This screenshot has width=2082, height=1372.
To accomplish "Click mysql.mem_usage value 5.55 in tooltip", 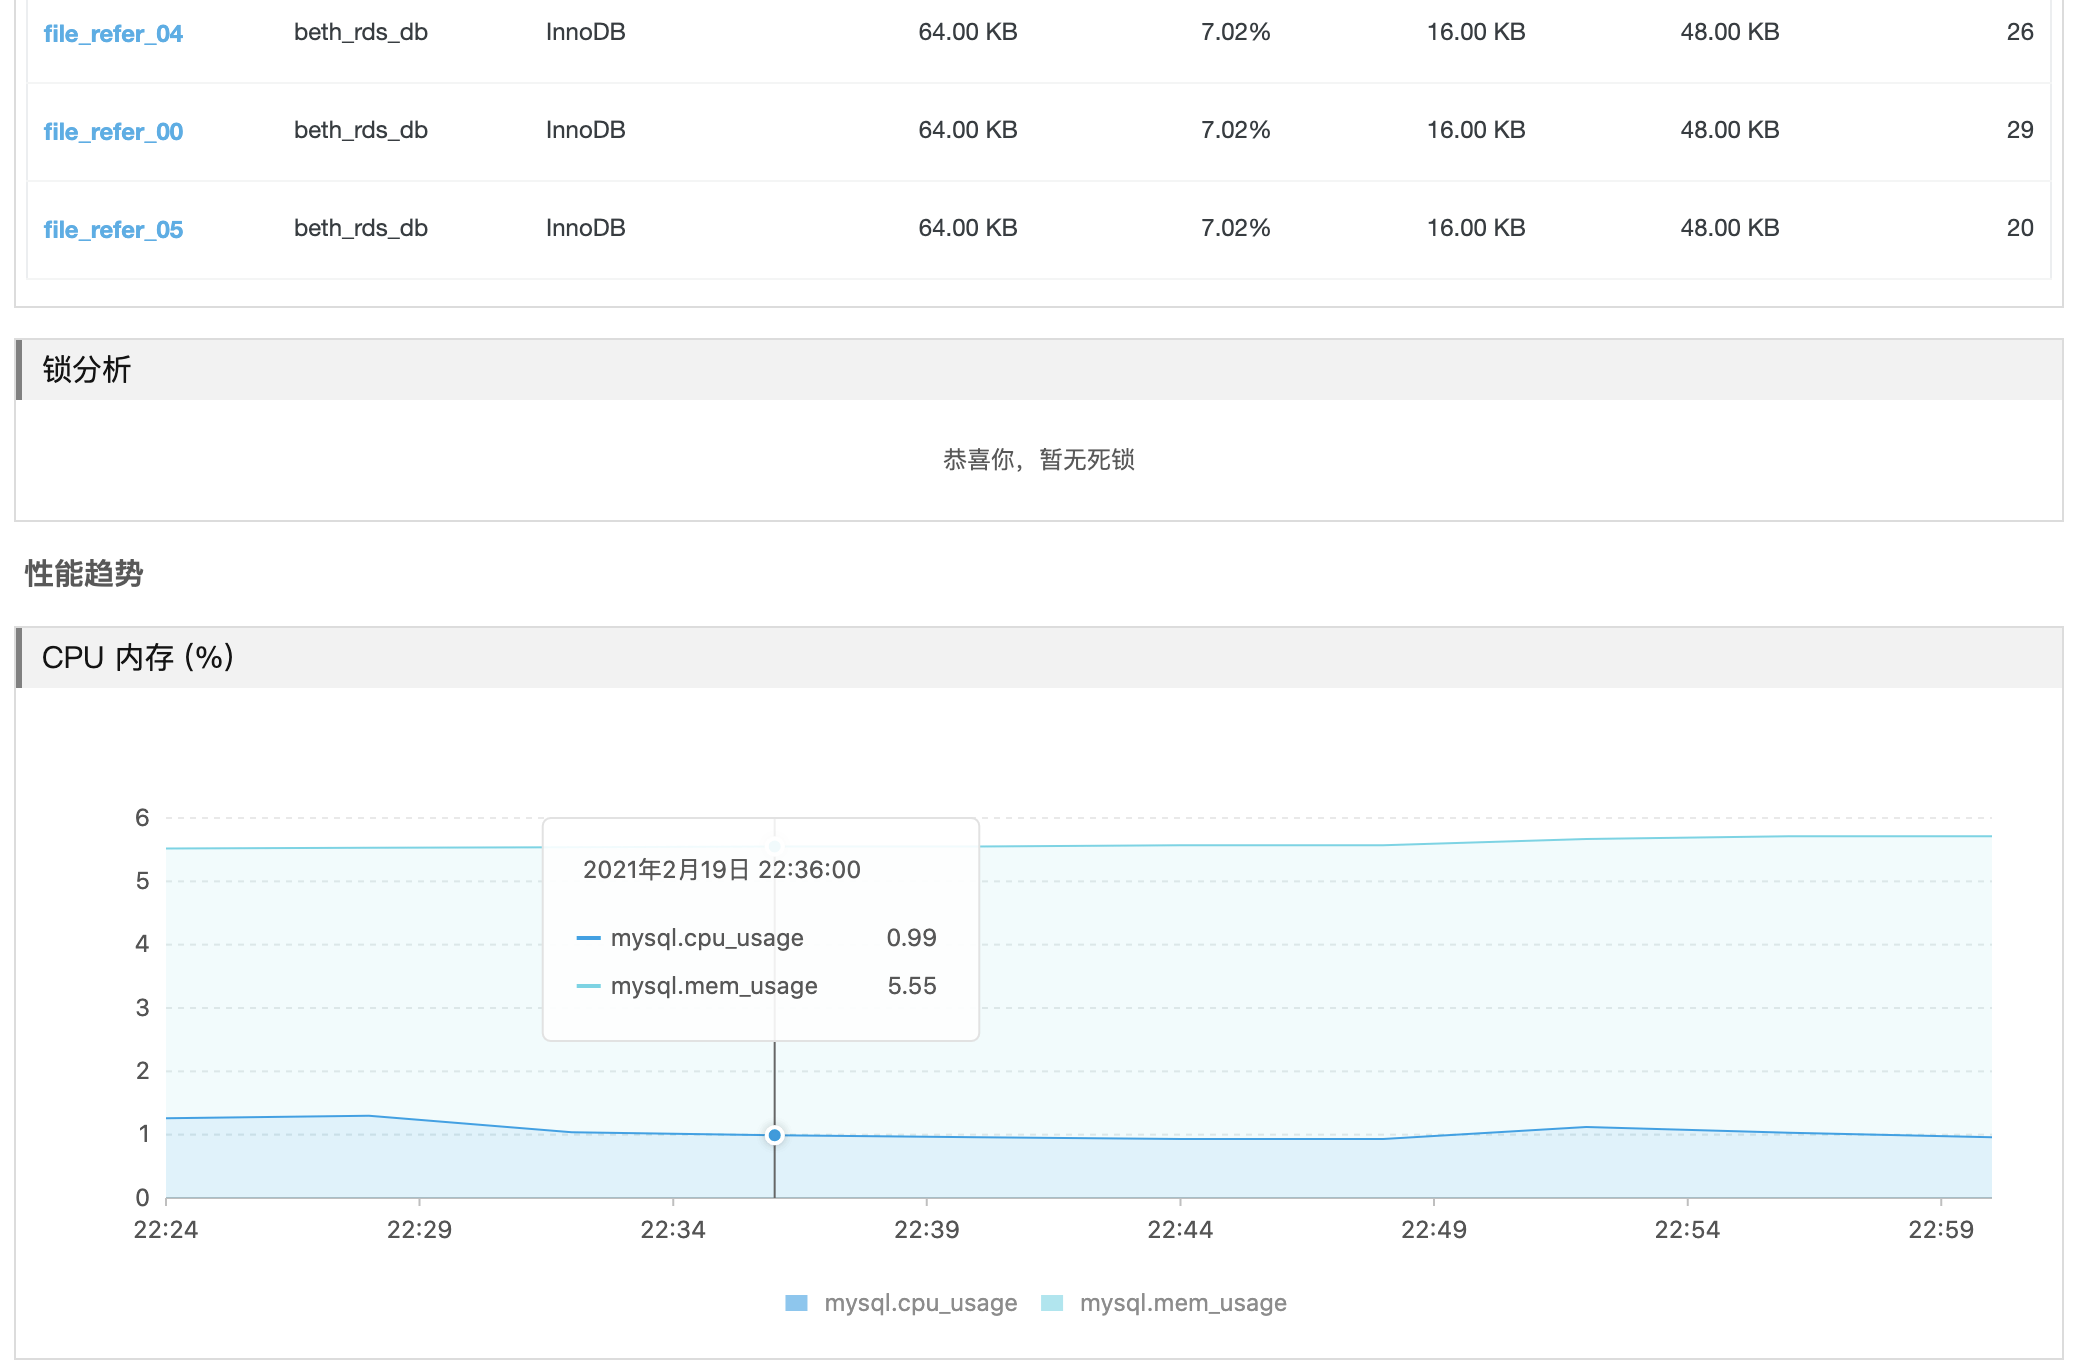I will 911,986.
